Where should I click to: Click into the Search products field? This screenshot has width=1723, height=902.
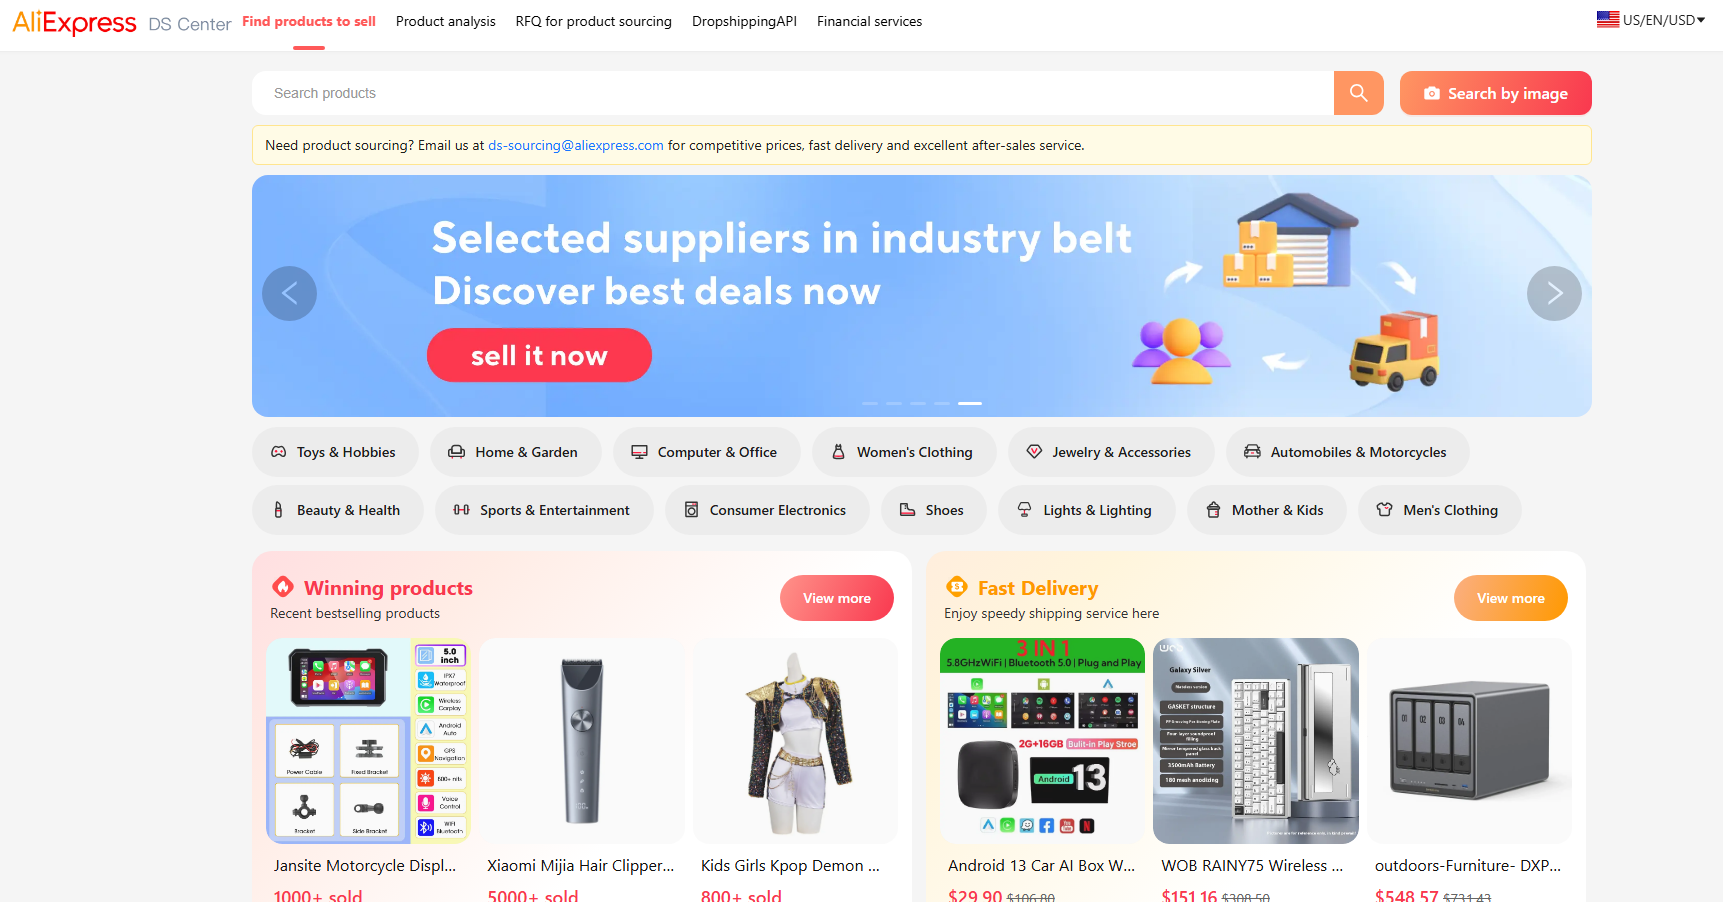click(x=792, y=93)
